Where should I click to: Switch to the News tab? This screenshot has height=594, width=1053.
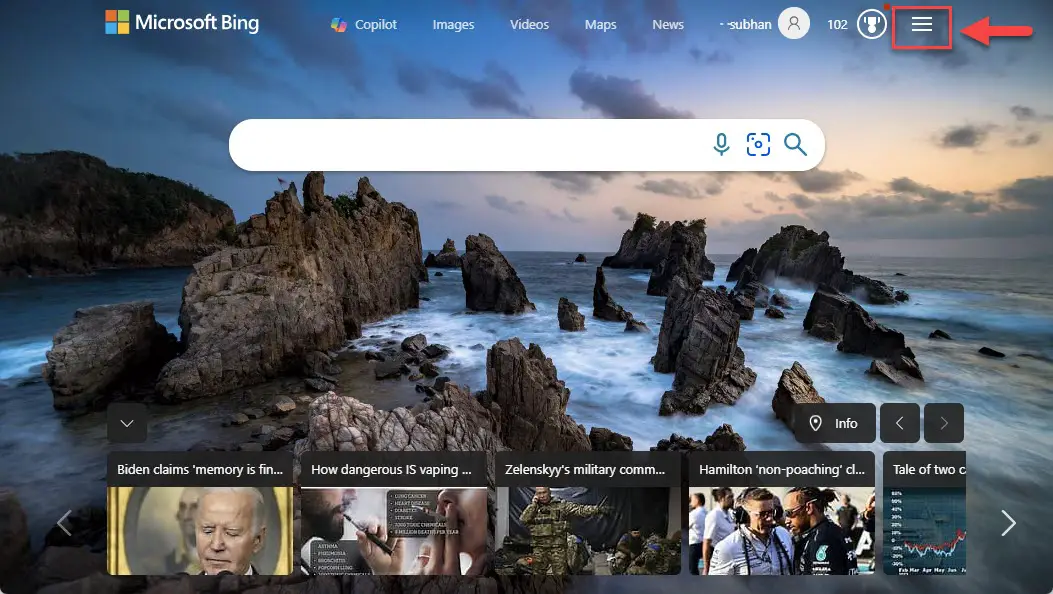667,24
